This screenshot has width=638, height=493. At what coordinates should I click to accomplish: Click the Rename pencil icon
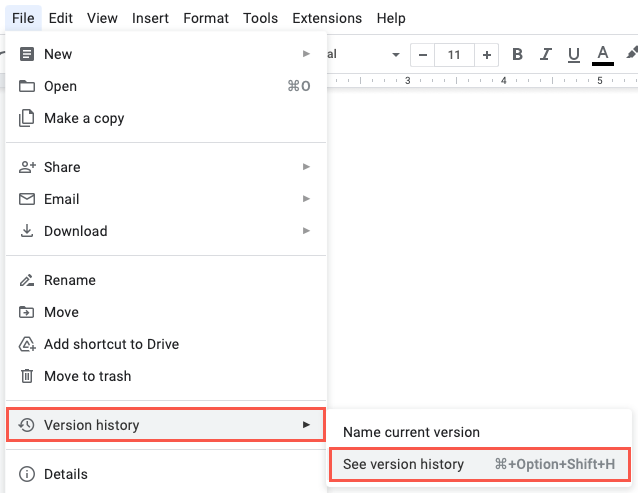pos(27,280)
